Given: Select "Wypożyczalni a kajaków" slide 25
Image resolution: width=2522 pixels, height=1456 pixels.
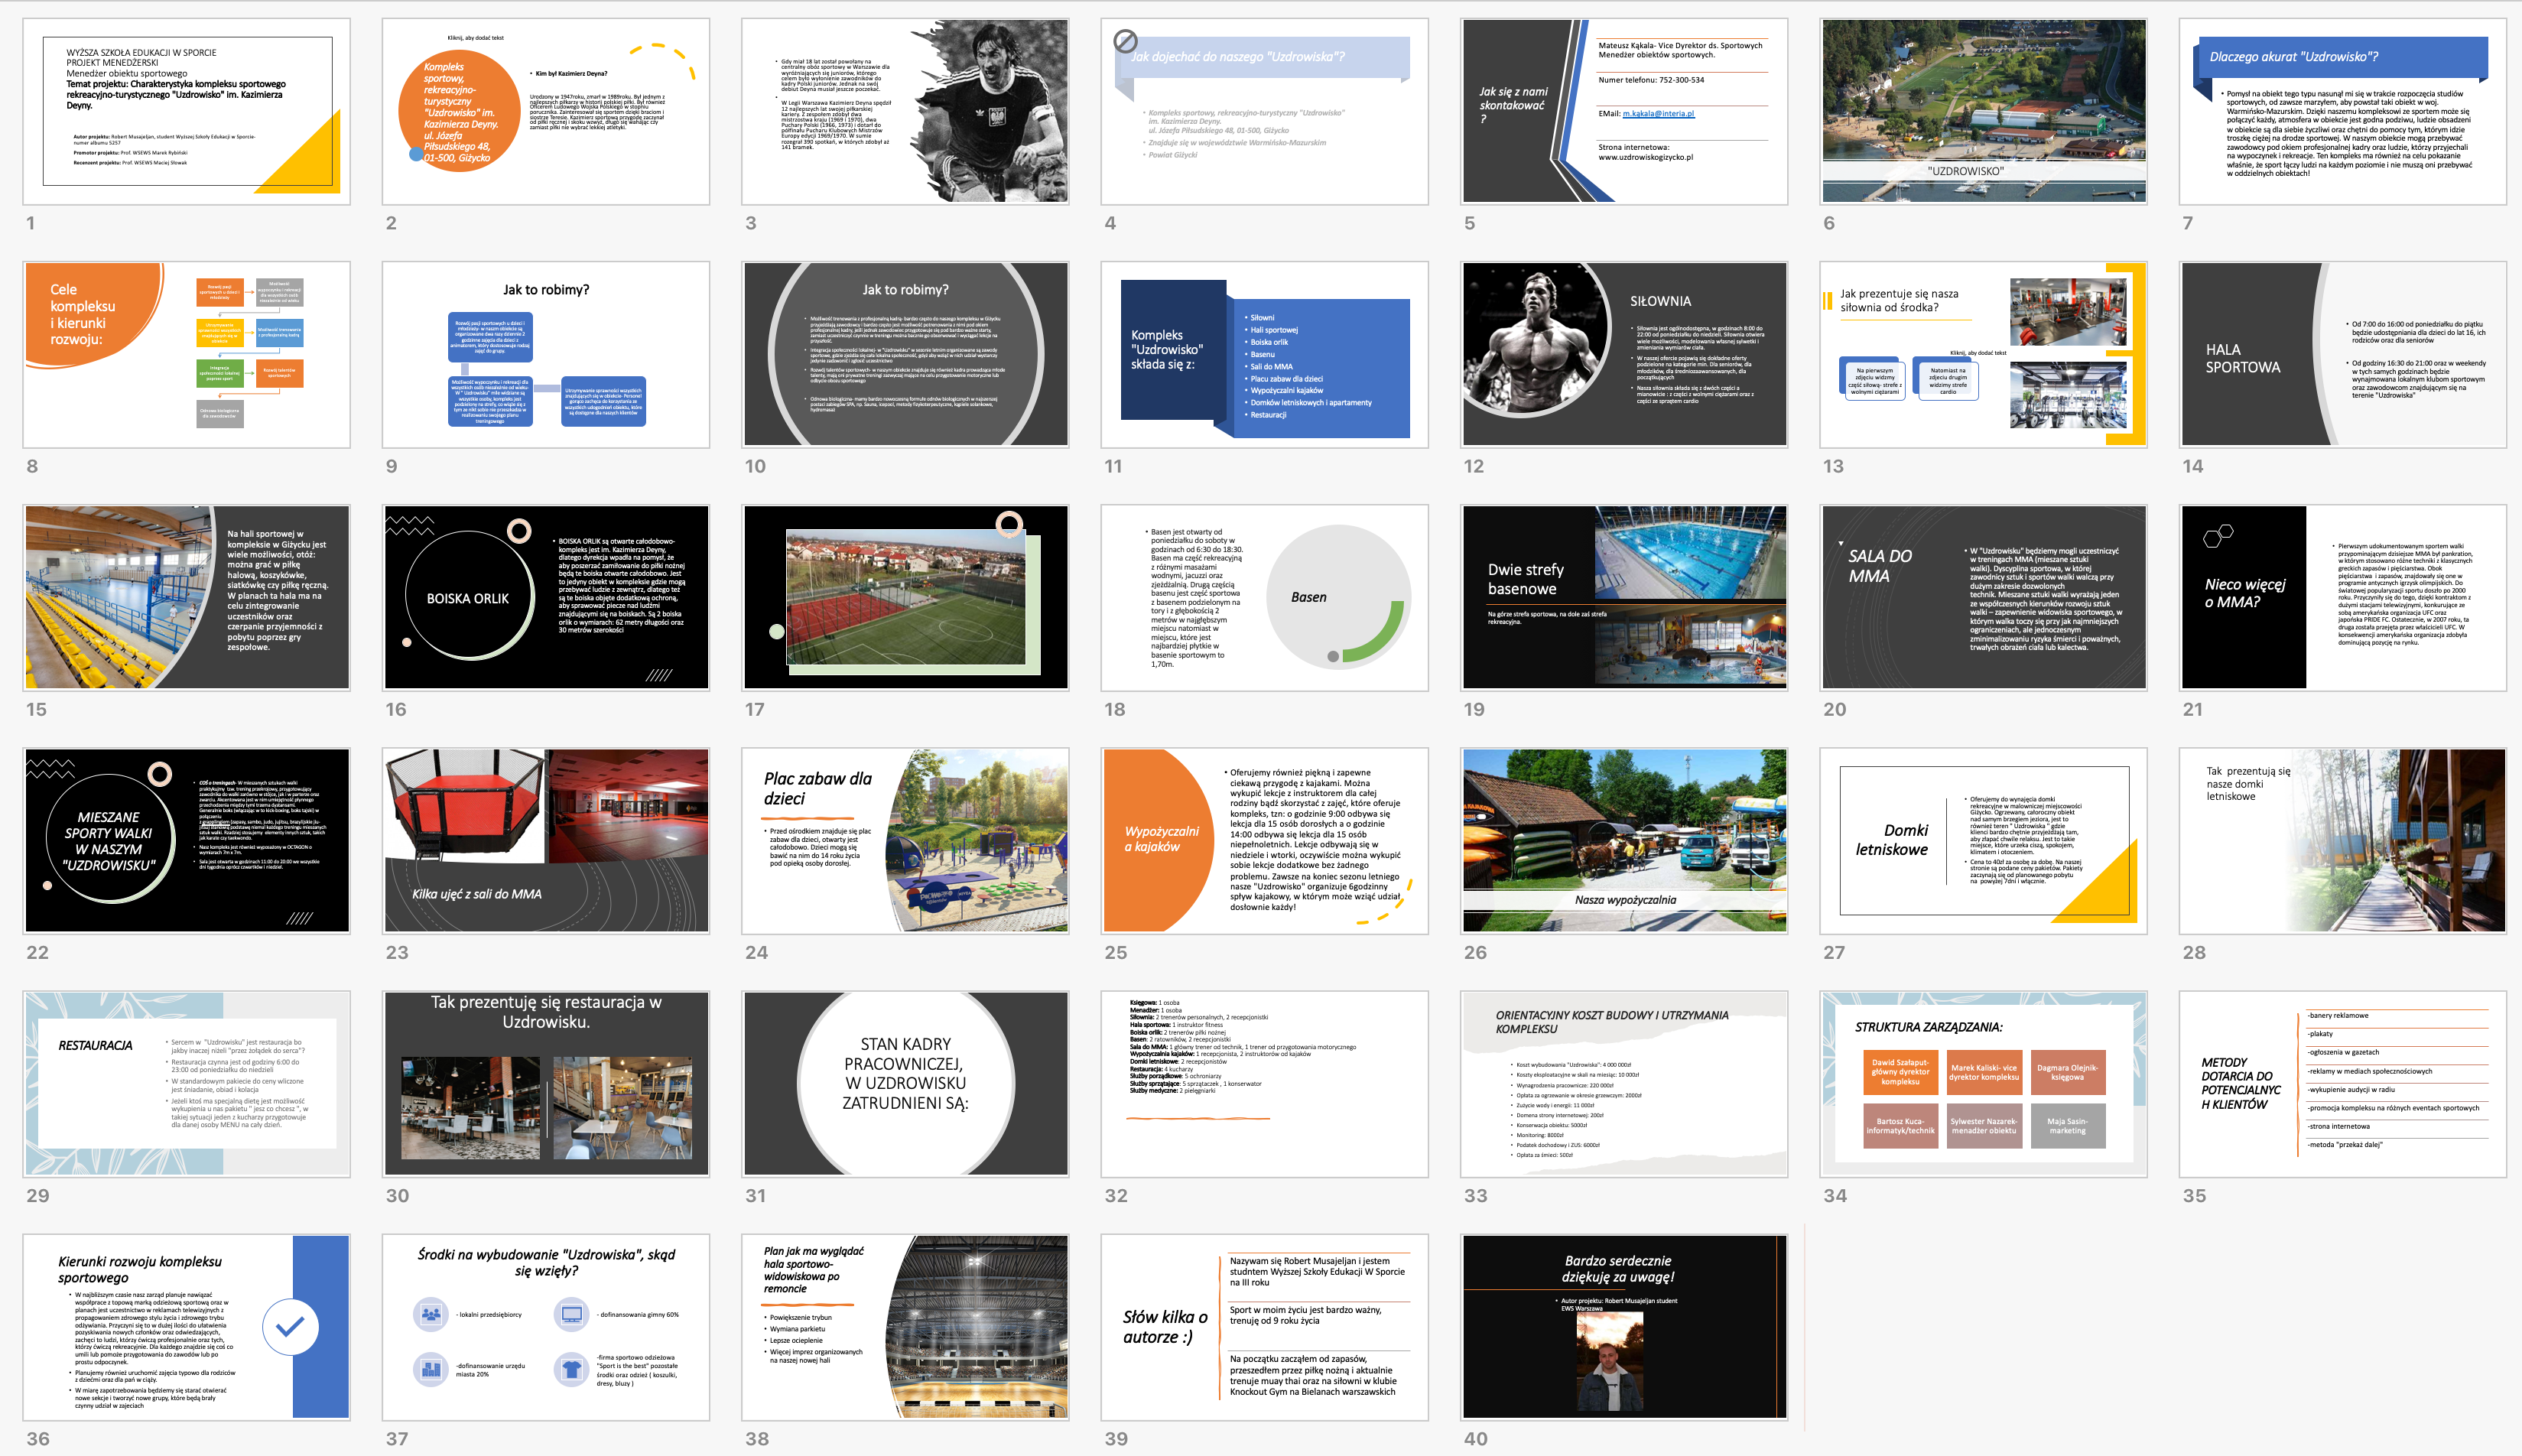Looking at the screenshot, I should tap(1264, 840).
